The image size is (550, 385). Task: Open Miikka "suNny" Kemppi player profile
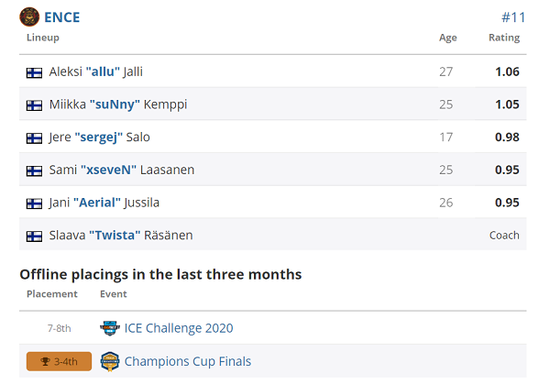pyautogui.click(x=118, y=104)
